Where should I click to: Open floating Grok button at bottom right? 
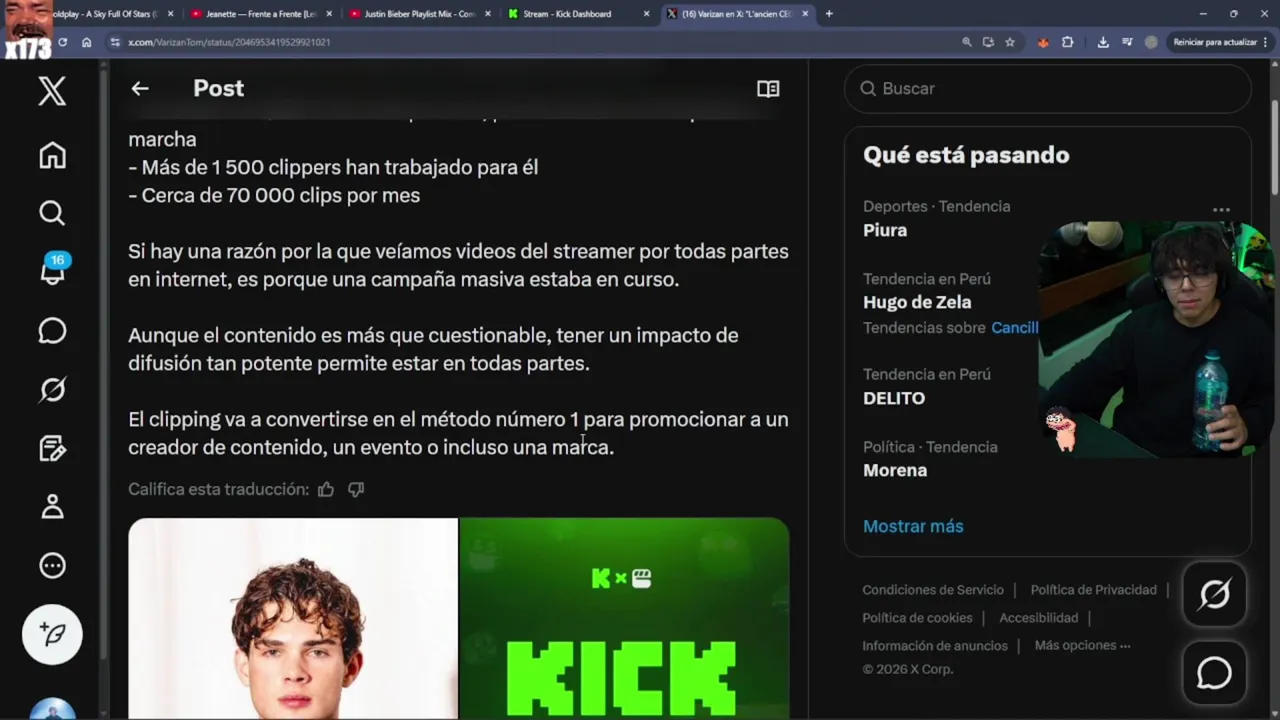tap(1214, 594)
